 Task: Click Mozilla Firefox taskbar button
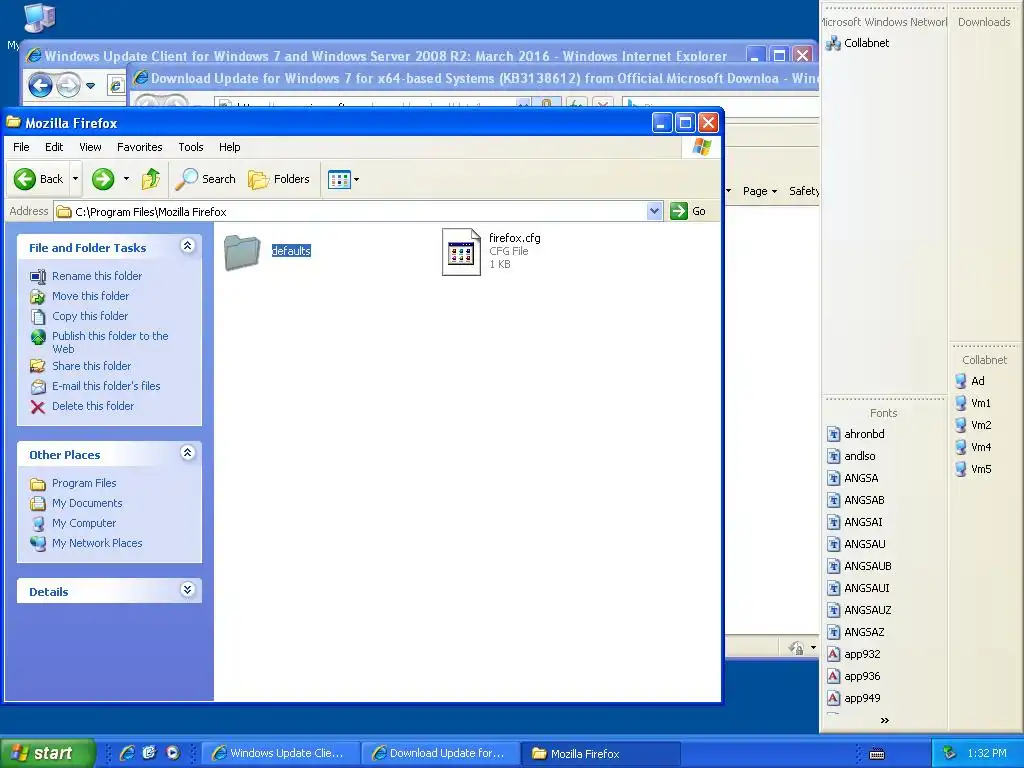coord(601,753)
